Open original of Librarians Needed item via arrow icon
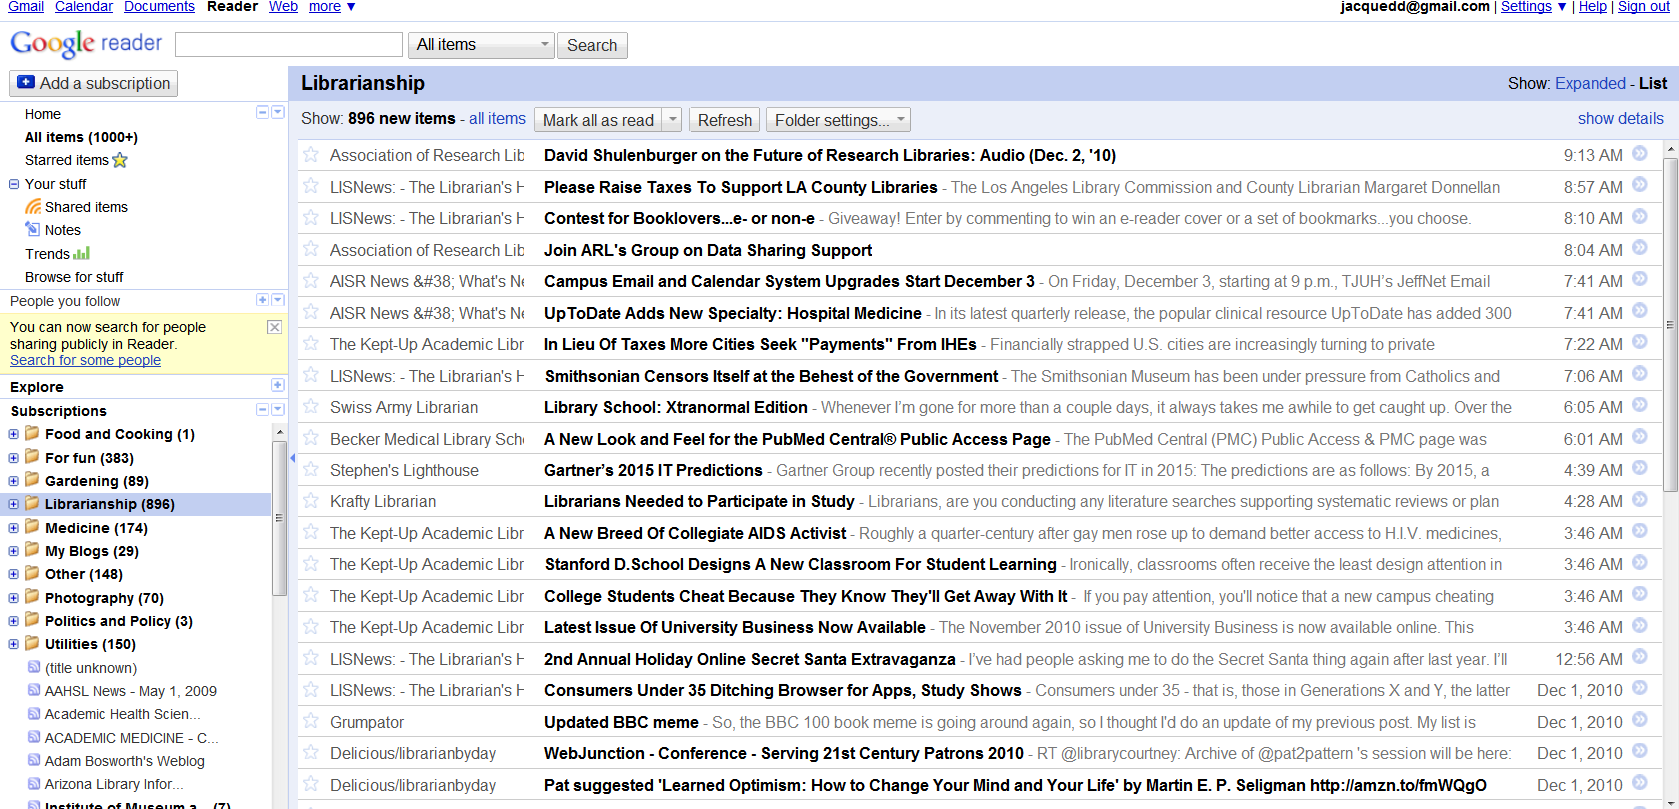 [1640, 500]
